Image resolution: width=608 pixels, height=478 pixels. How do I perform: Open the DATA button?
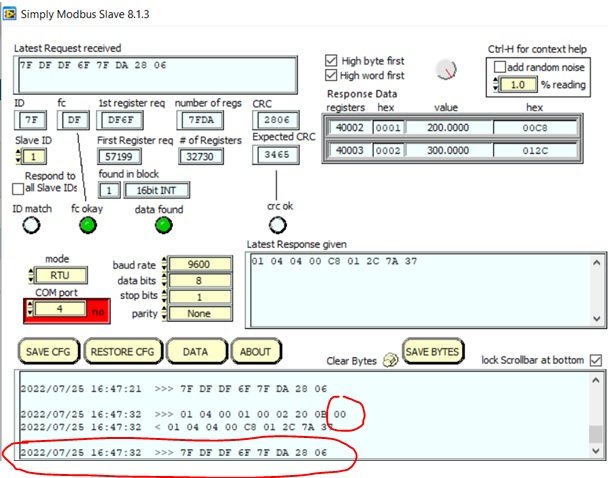(195, 352)
